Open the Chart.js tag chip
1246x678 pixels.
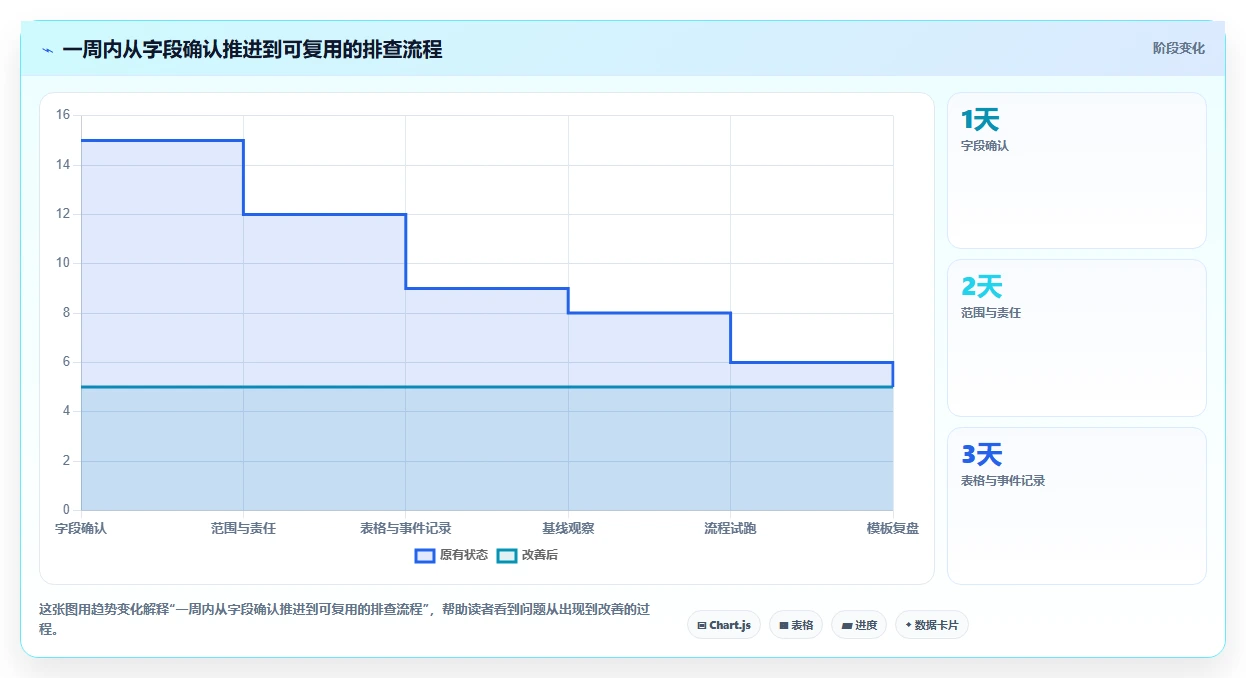click(x=724, y=625)
